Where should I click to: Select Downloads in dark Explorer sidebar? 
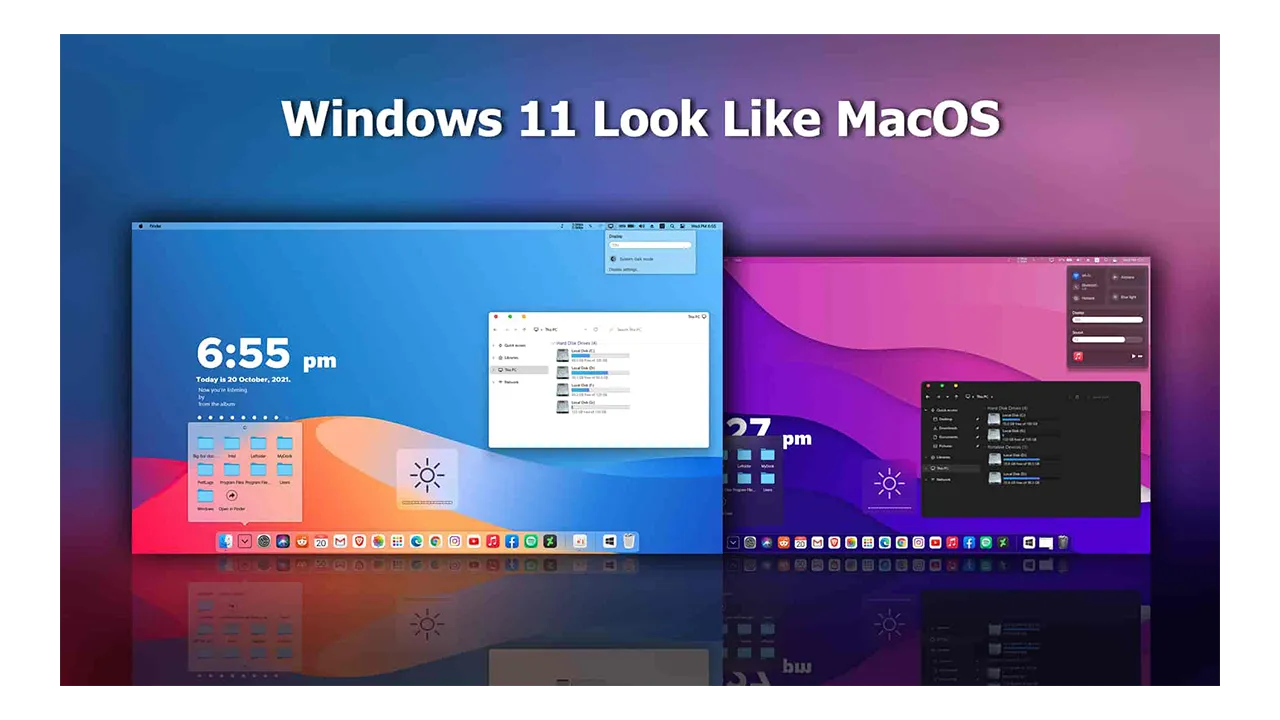(946, 428)
